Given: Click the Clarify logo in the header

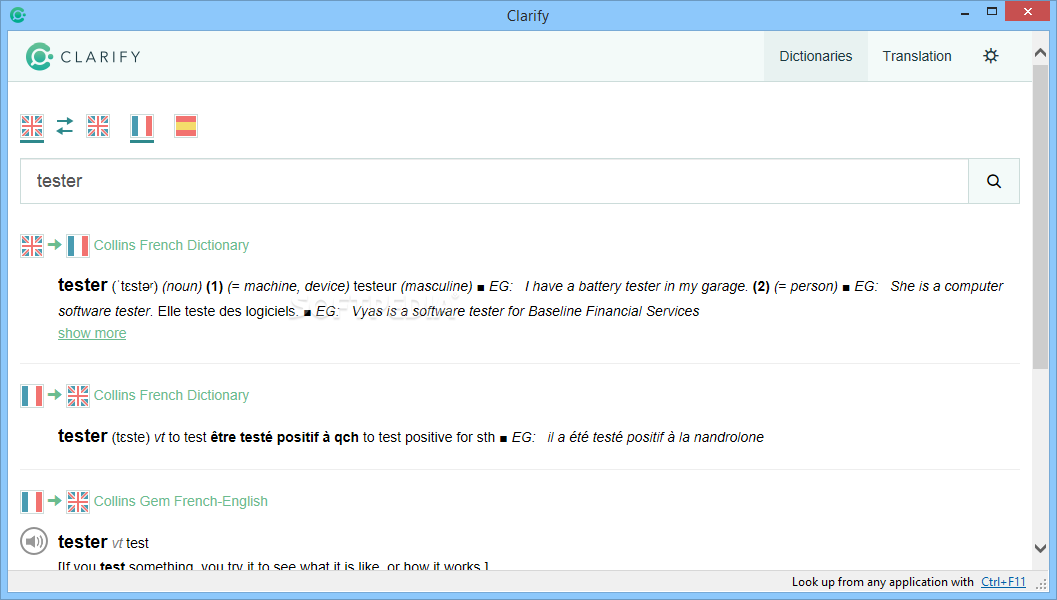Looking at the screenshot, I should click(x=83, y=57).
